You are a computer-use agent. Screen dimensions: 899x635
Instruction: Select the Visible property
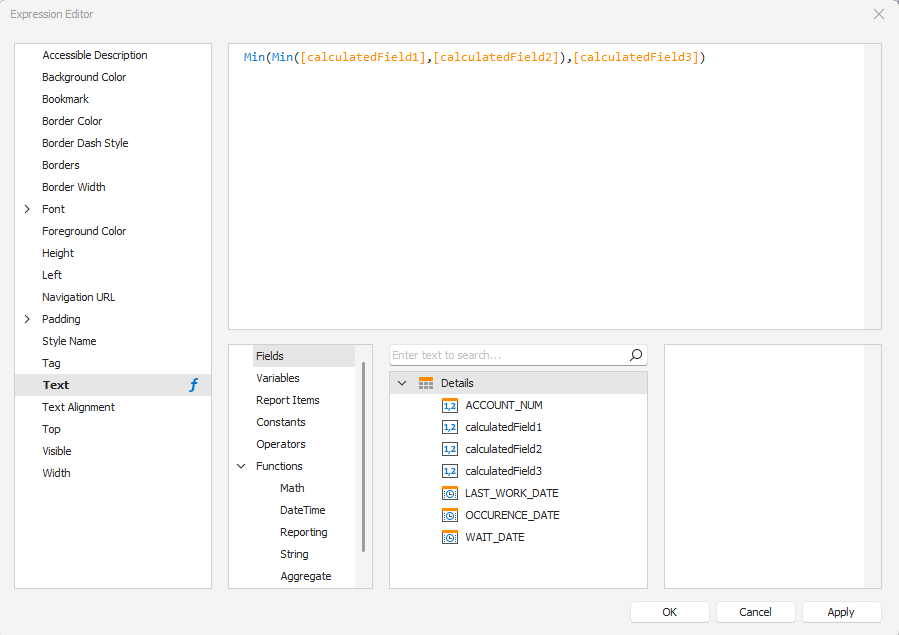pyautogui.click(x=57, y=451)
